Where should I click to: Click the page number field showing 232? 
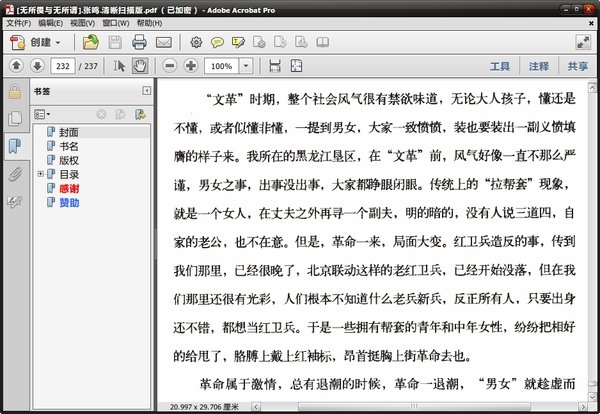[x=64, y=66]
